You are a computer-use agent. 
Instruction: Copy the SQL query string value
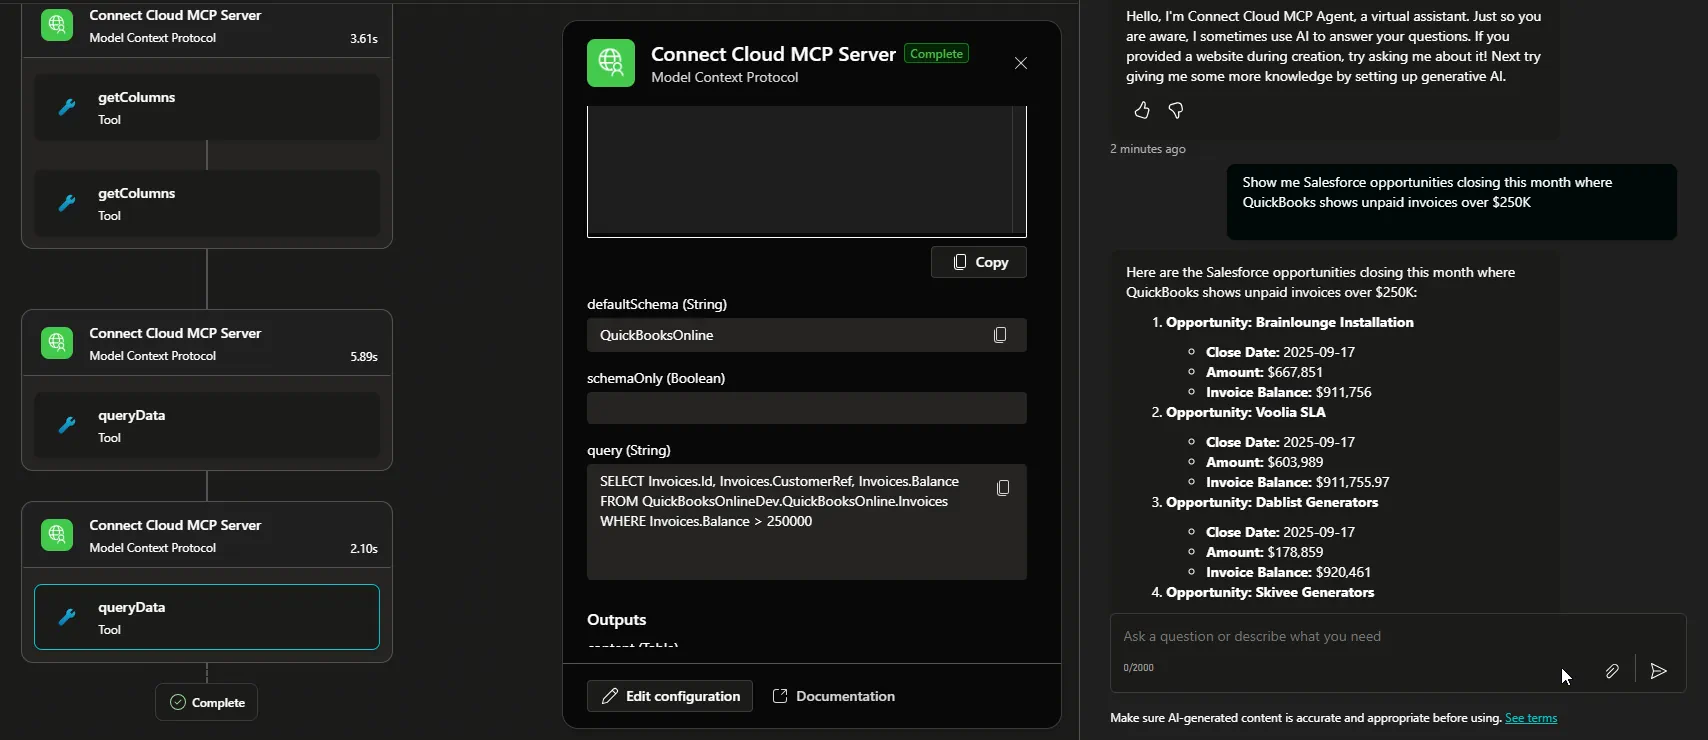pos(1003,488)
